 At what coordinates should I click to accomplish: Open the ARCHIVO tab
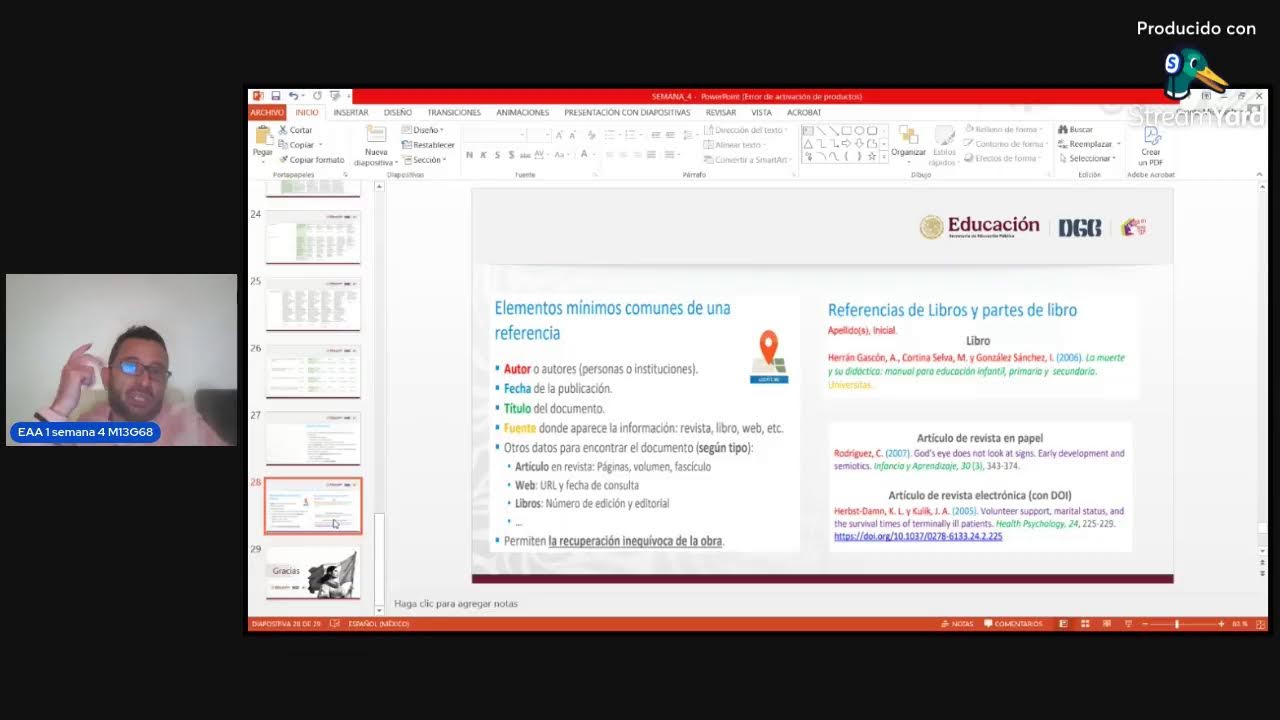[x=267, y=113]
